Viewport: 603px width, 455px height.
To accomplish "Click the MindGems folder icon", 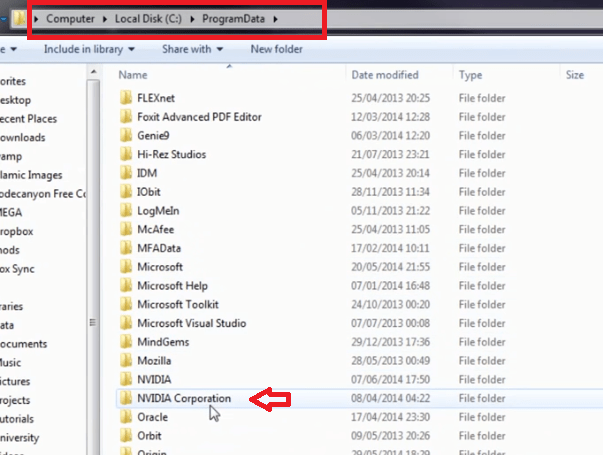I will 125,342.
